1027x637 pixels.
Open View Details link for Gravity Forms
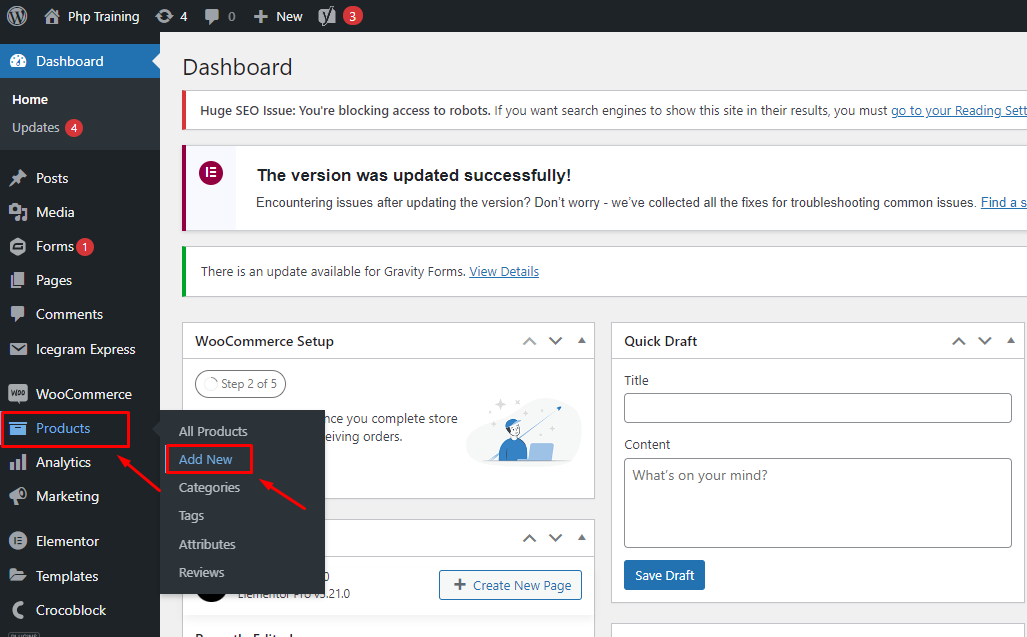tap(504, 271)
